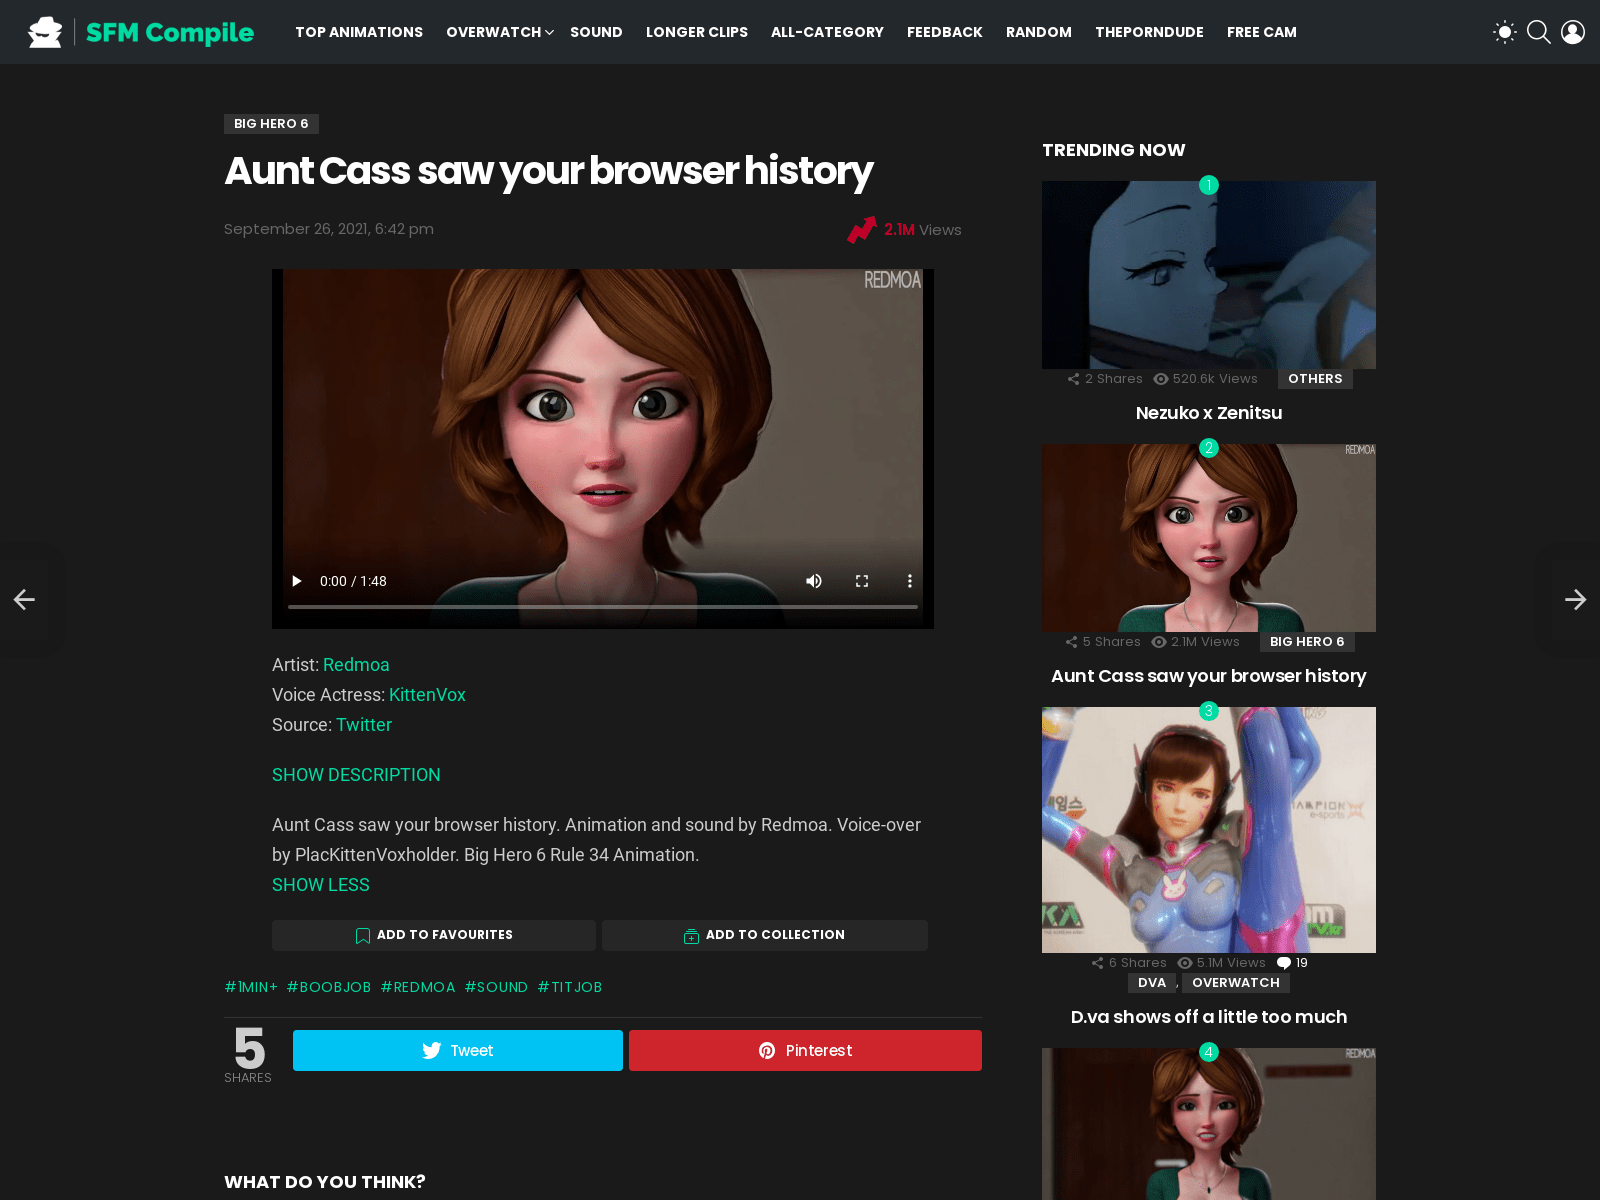Select the #SOUND tag

496,987
